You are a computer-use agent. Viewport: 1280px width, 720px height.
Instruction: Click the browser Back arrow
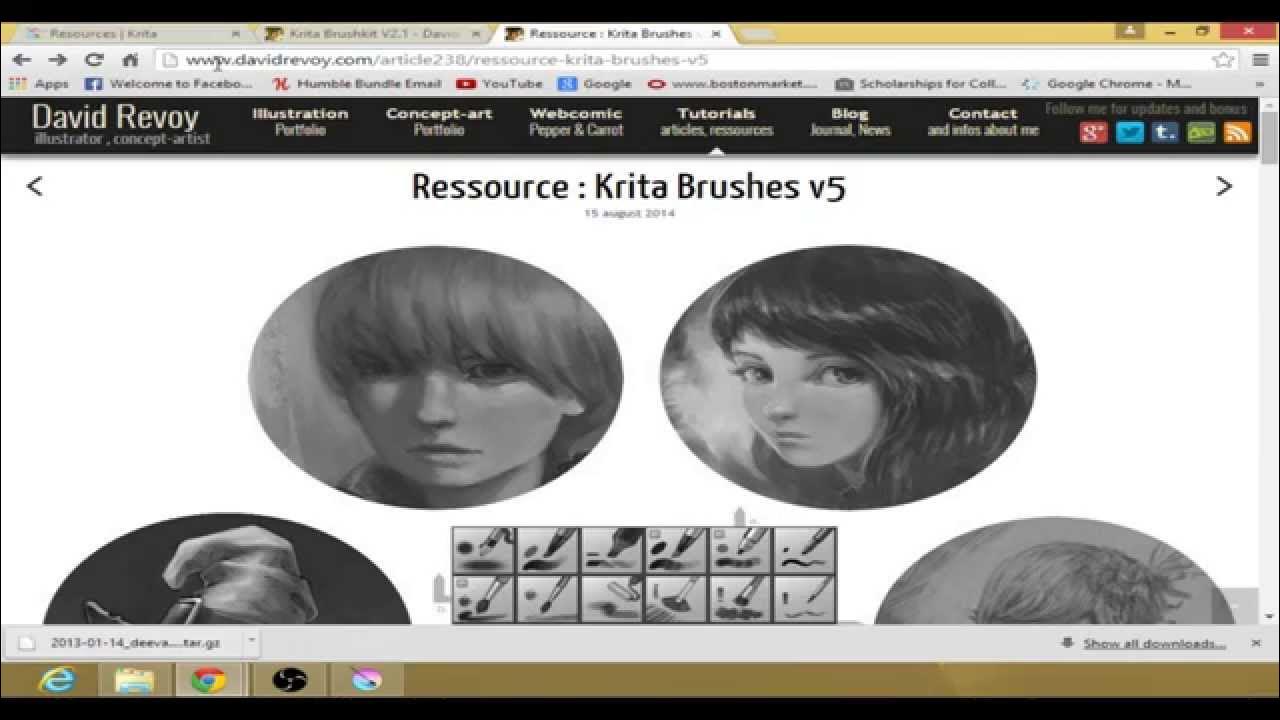tap(22, 60)
